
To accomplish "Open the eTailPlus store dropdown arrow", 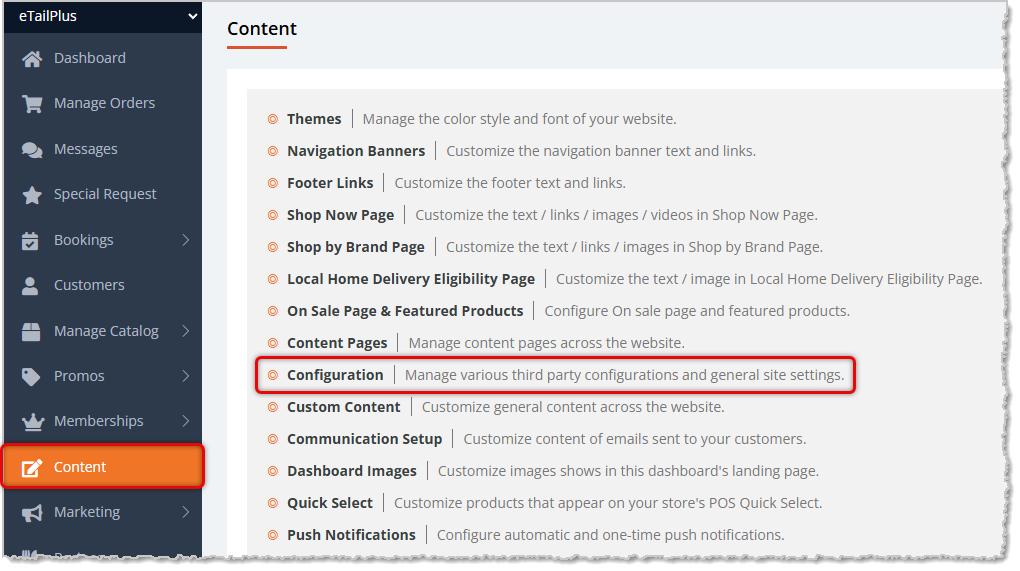I will (193, 16).
